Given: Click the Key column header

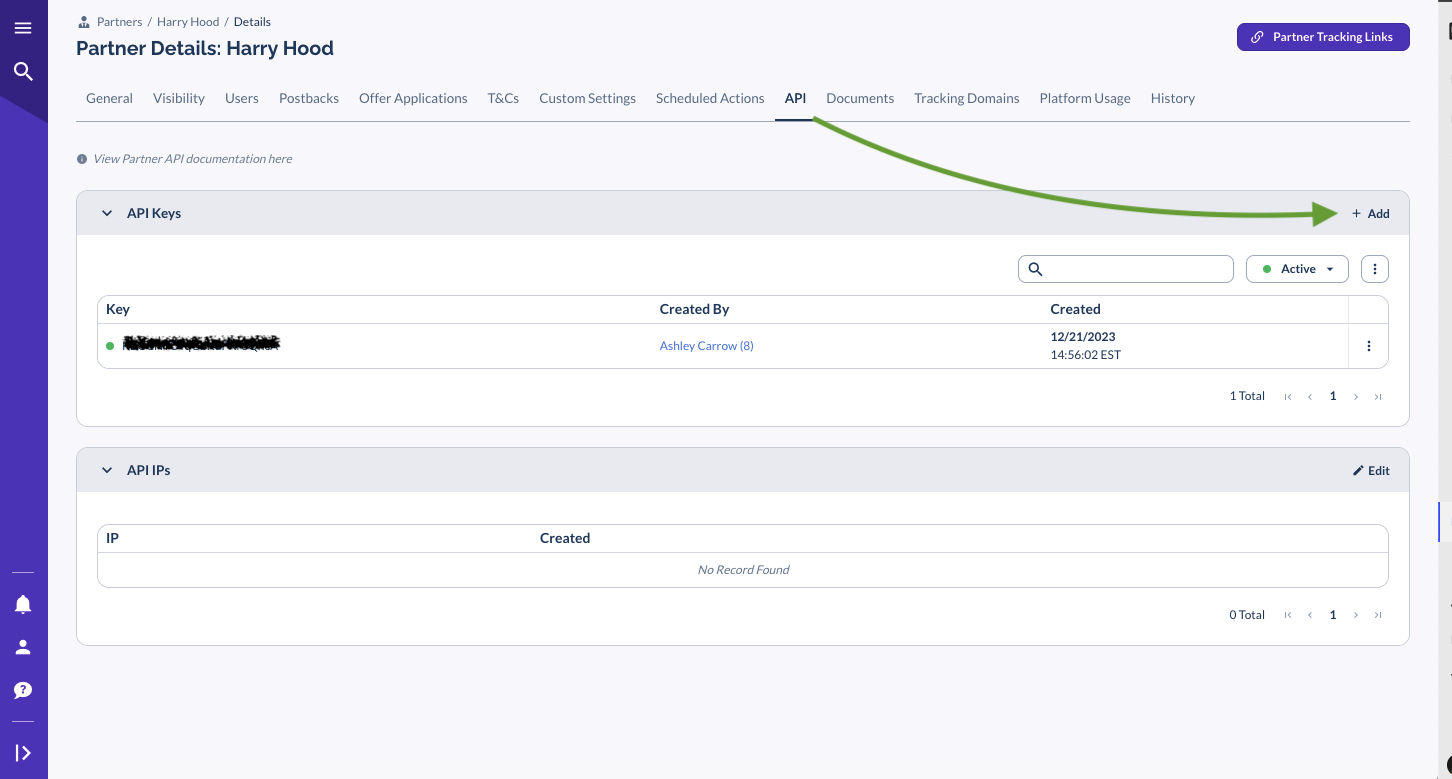Looking at the screenshot, I should (x=118, y=309).
